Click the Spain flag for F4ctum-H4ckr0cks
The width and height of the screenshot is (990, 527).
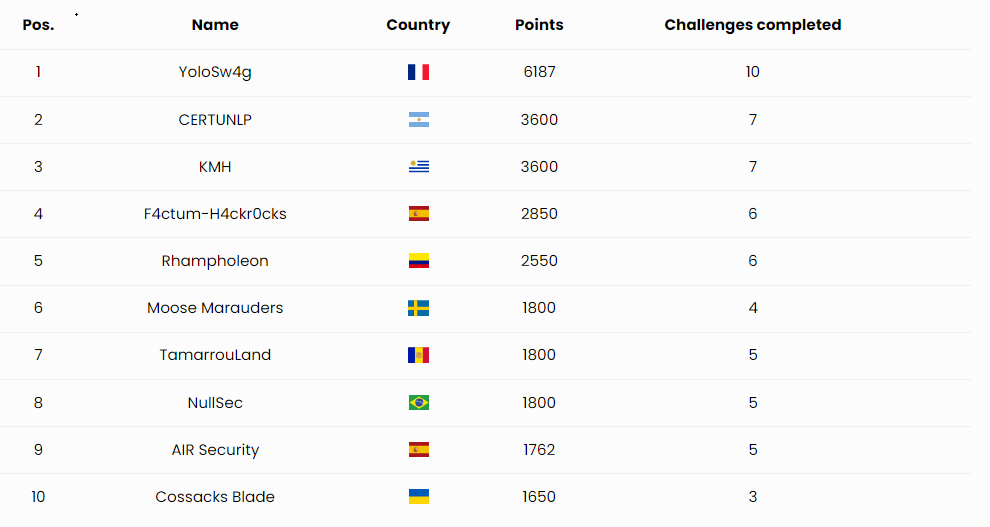[418, 214]
